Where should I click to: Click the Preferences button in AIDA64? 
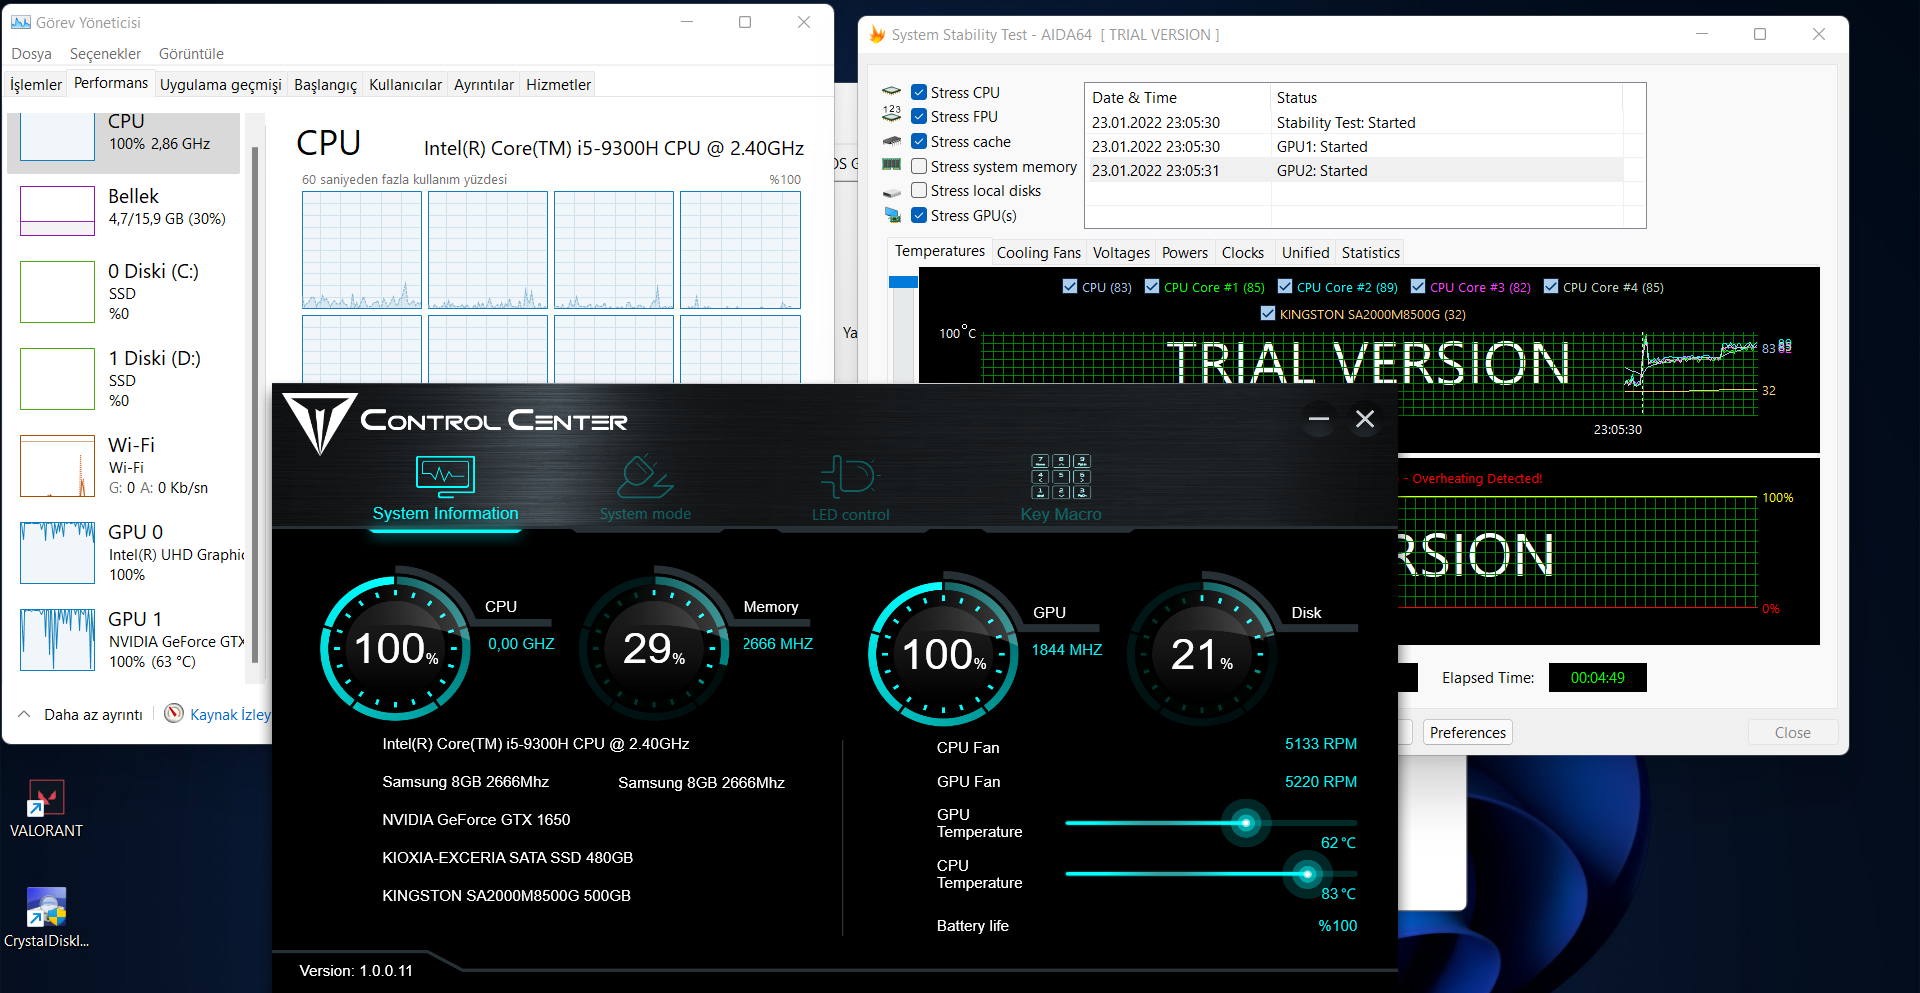(1467, 732)
